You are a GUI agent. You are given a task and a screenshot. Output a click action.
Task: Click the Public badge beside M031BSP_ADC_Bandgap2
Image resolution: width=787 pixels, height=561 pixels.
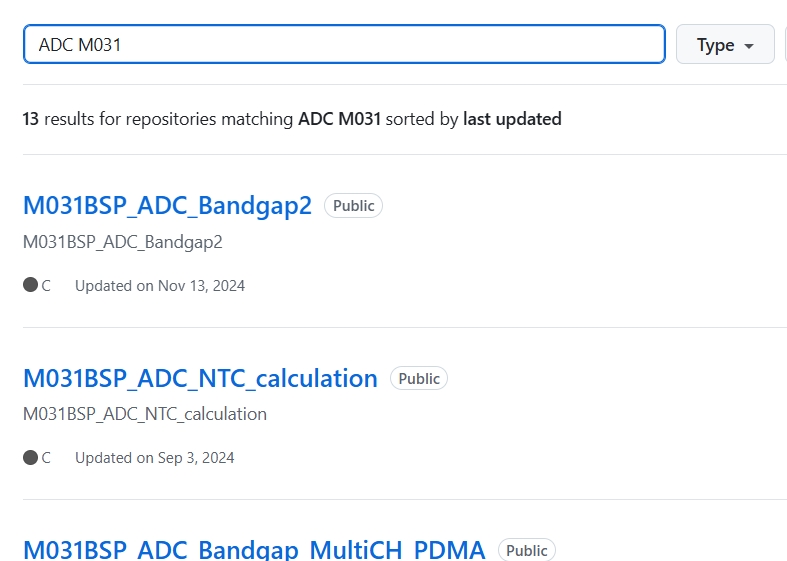tap(353, 206)
